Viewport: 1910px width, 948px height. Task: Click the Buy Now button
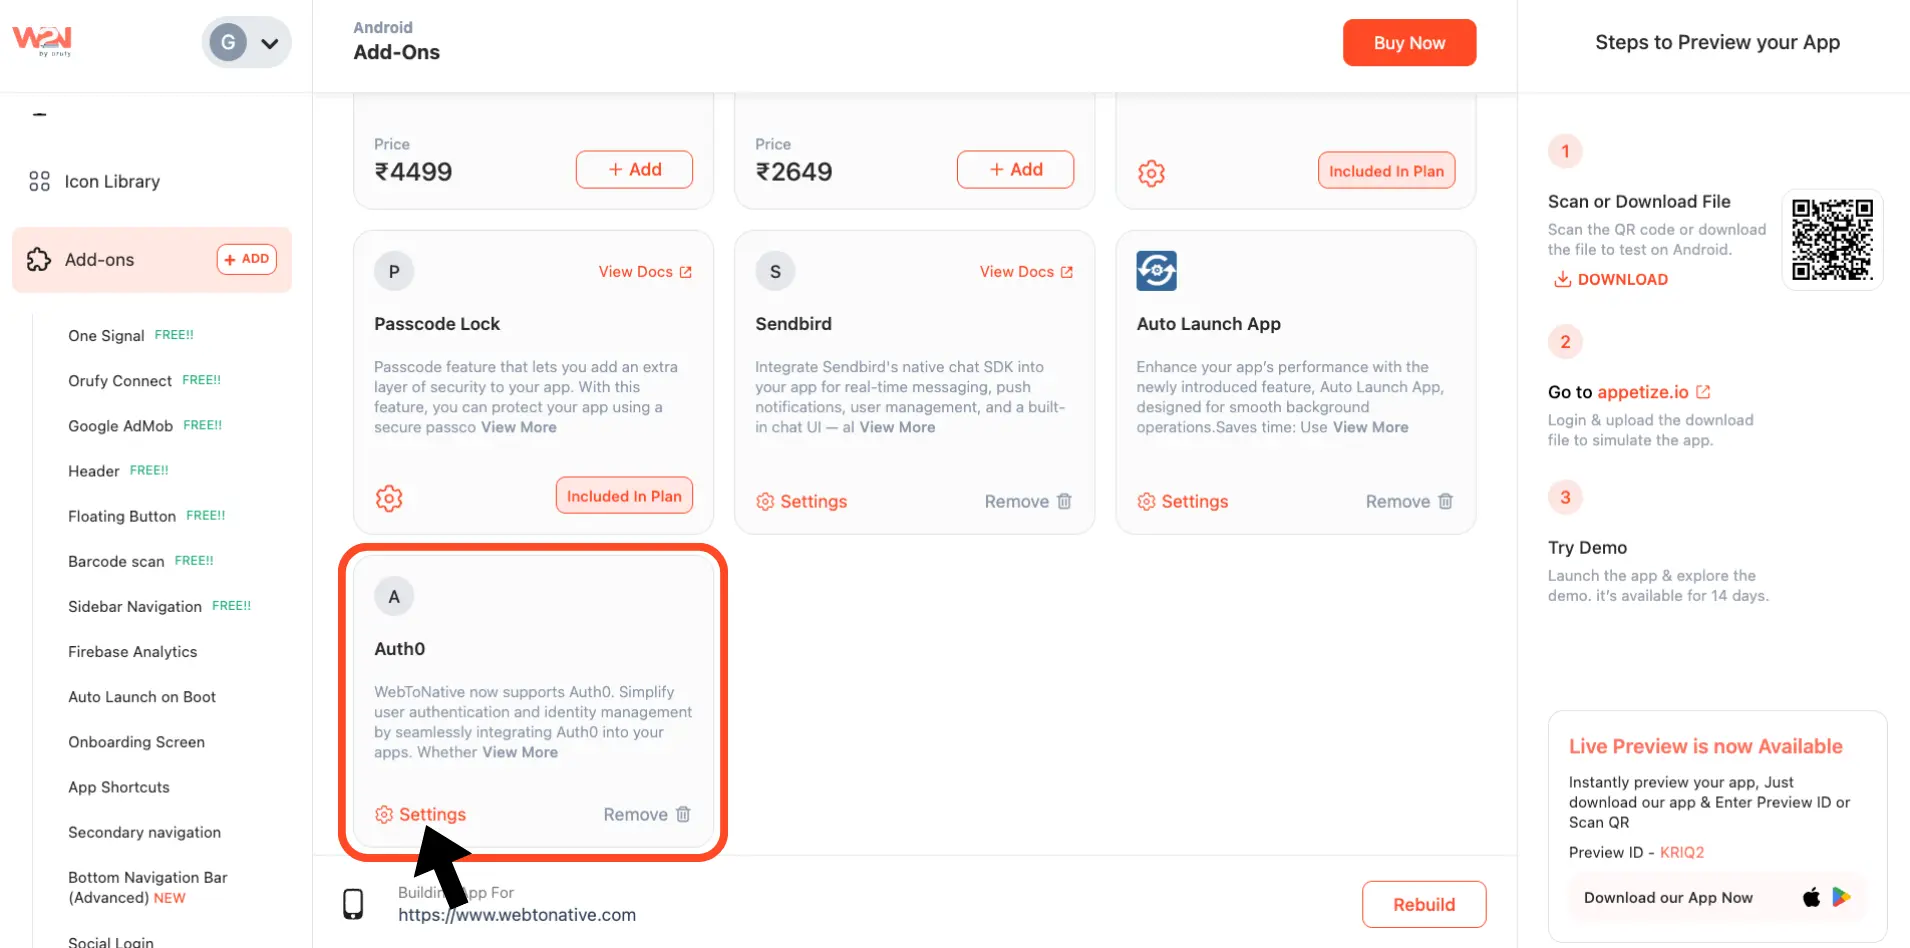[x=1408, y=43]
